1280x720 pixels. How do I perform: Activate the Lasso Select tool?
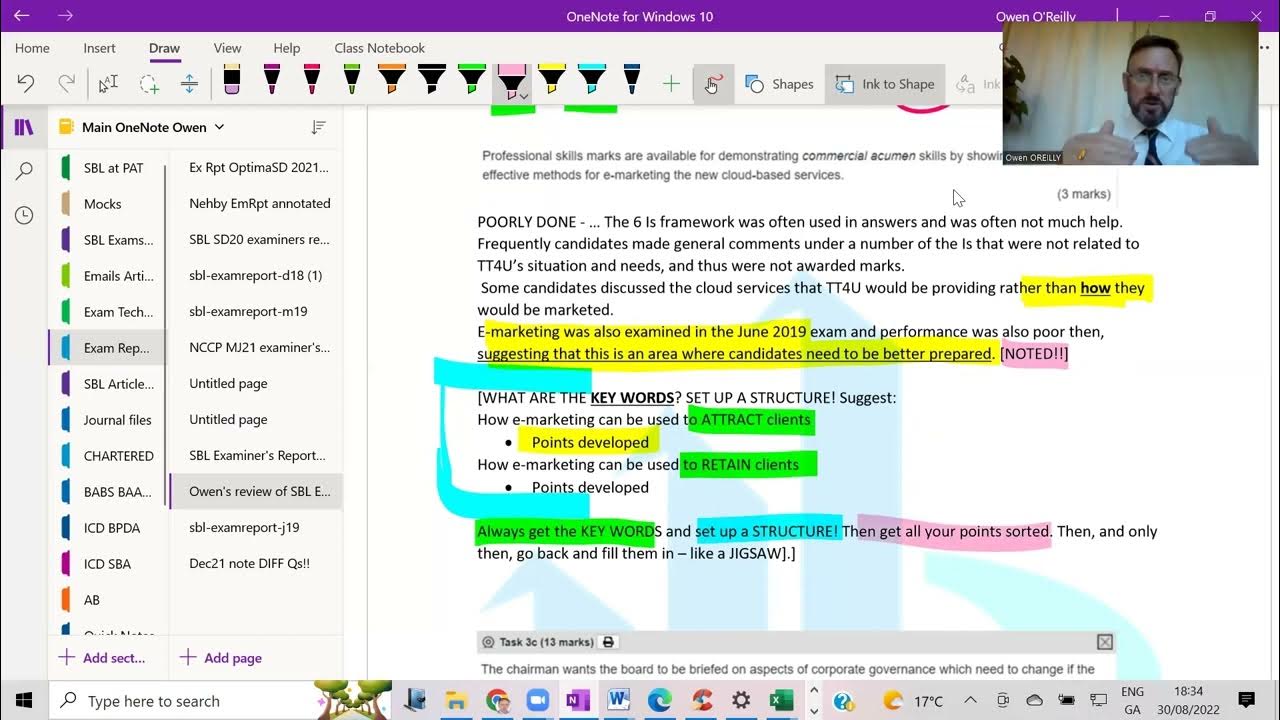pyautogui.click(x=149, y=84)
